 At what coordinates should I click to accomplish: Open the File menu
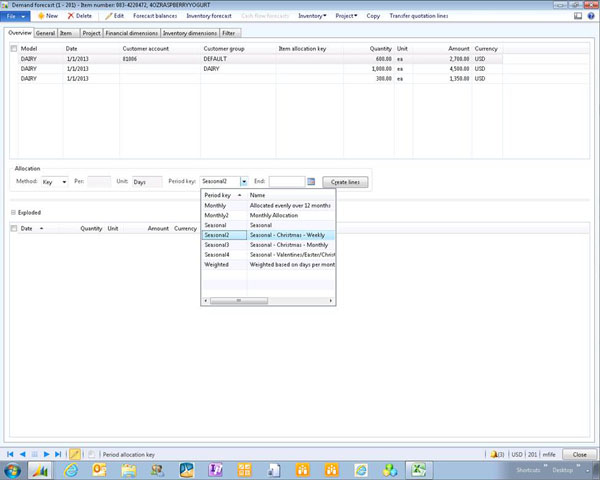pos(16,16)
